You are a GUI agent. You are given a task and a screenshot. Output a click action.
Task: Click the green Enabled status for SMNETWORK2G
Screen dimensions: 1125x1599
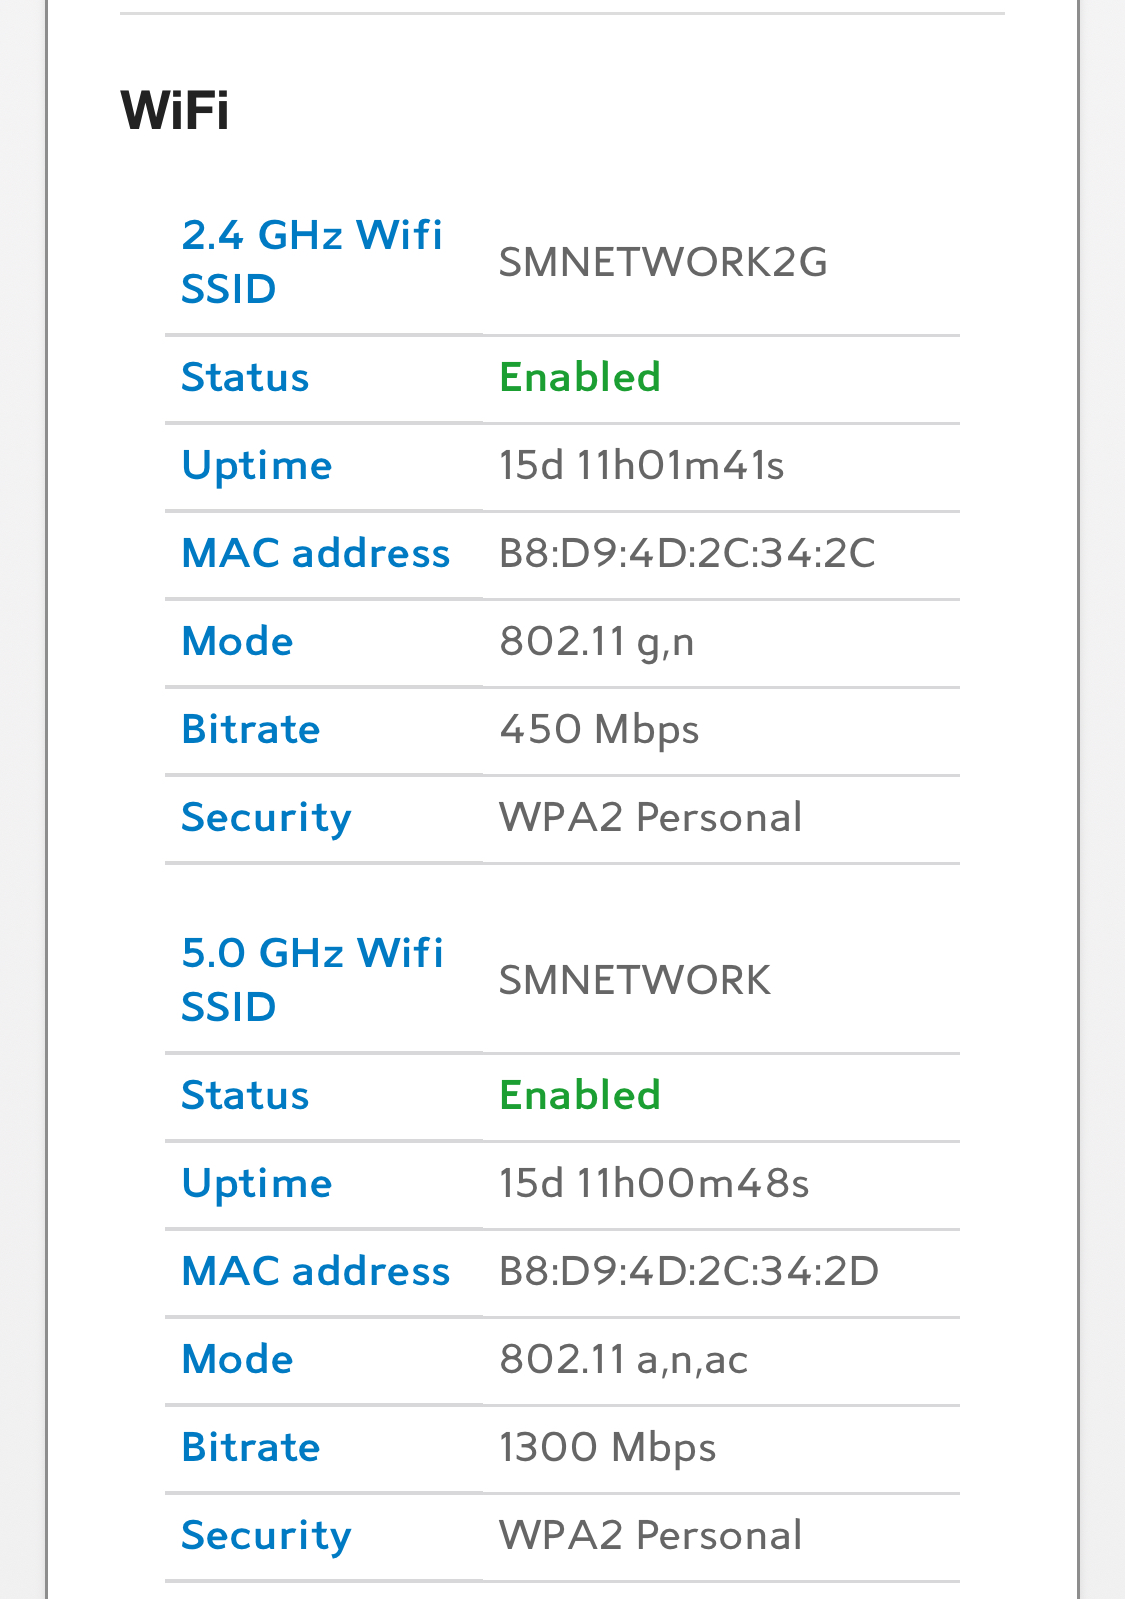tap(580, 377)
